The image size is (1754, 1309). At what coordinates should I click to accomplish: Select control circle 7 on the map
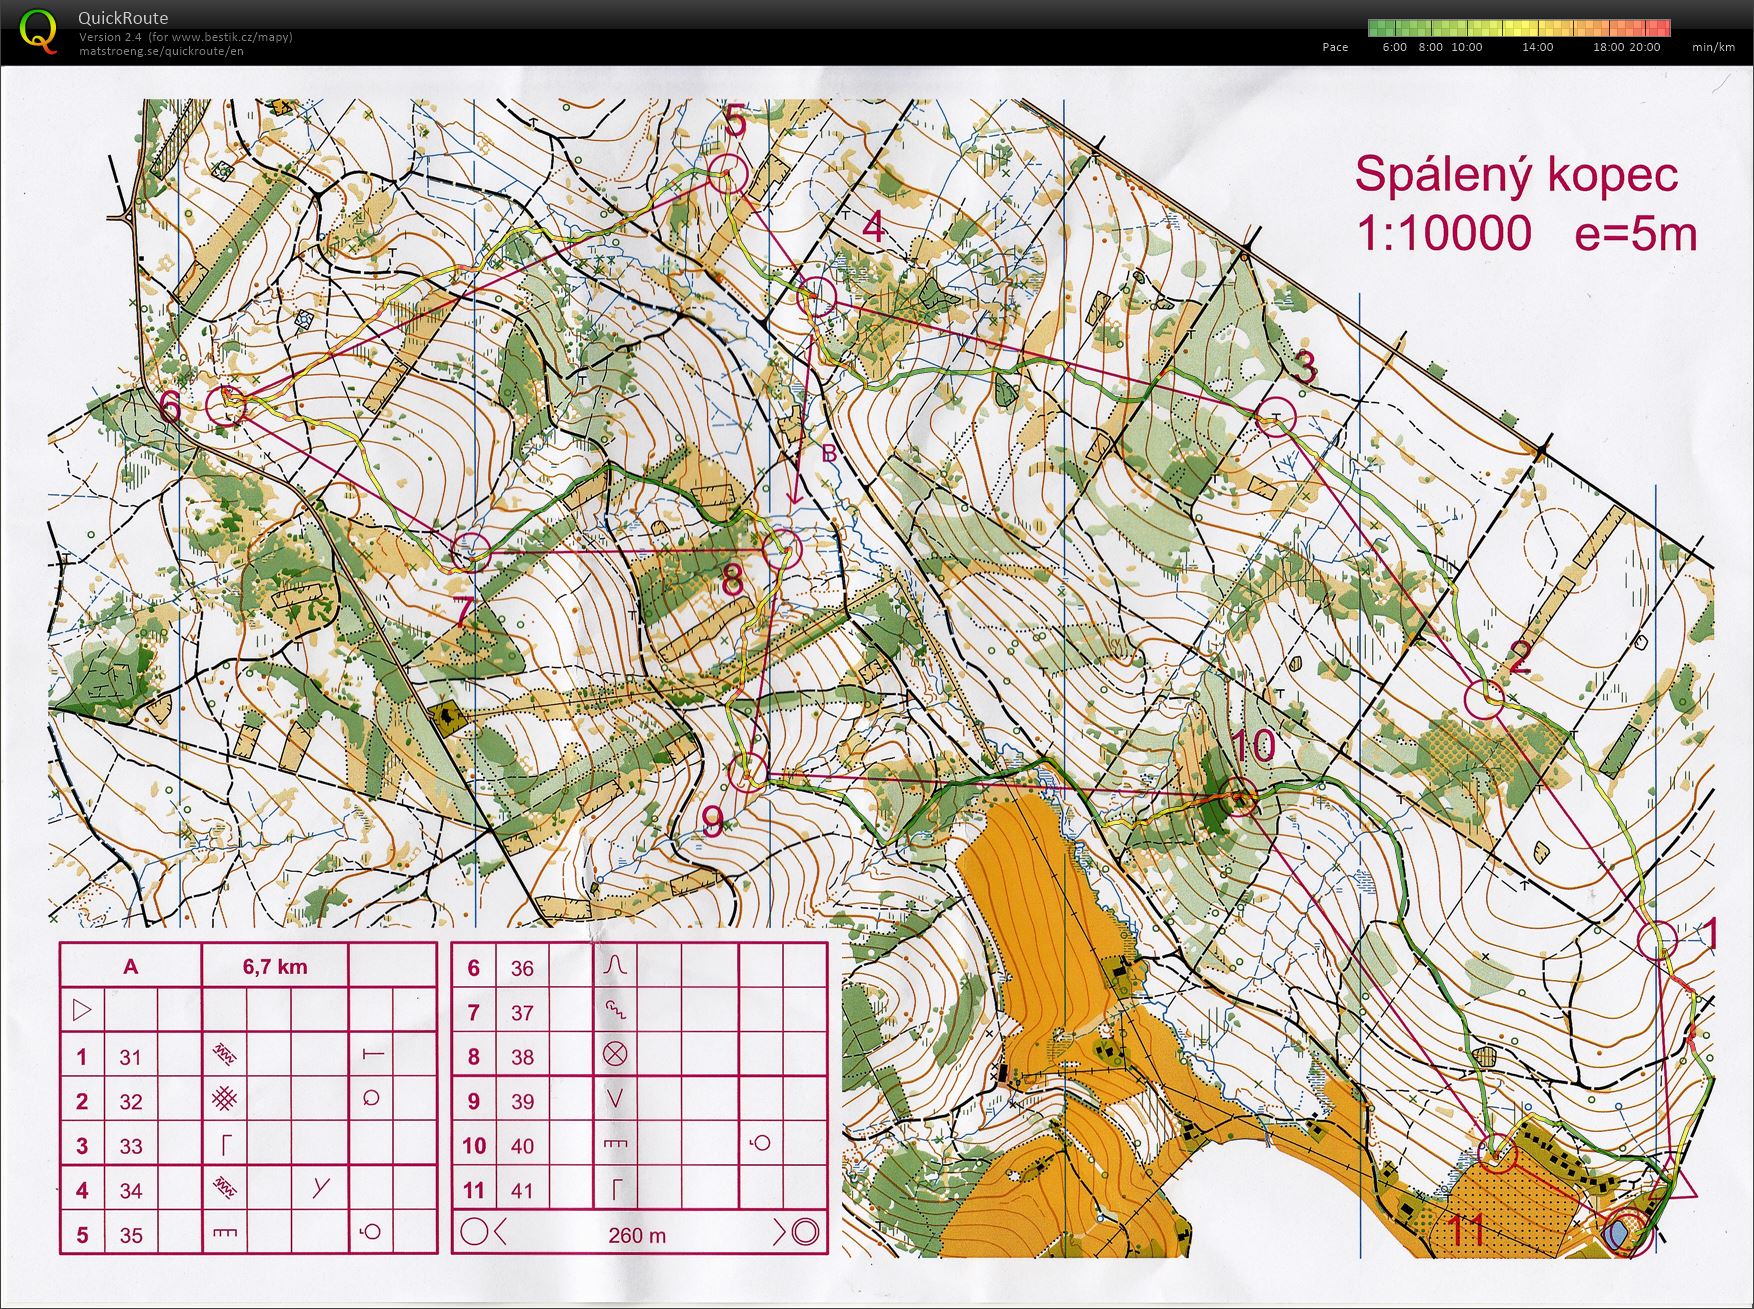(471, 551)
